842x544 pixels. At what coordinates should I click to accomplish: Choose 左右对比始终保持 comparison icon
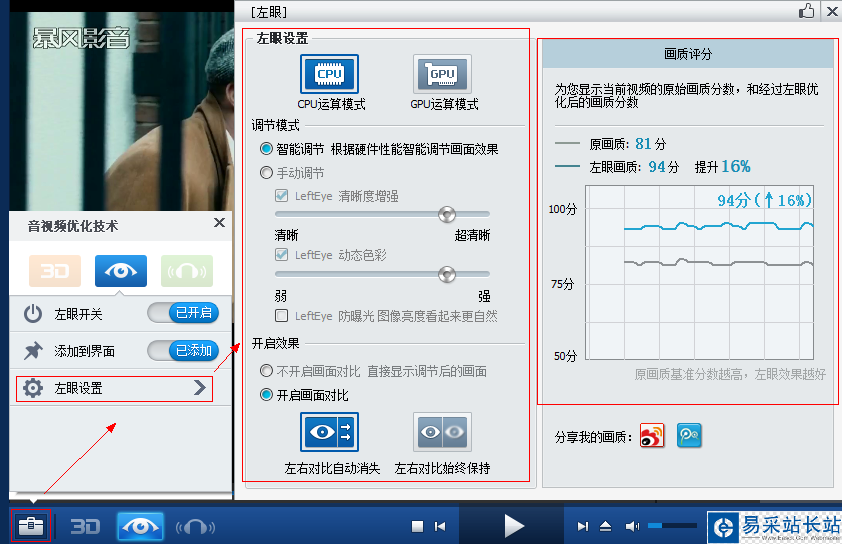click(442, 432)
